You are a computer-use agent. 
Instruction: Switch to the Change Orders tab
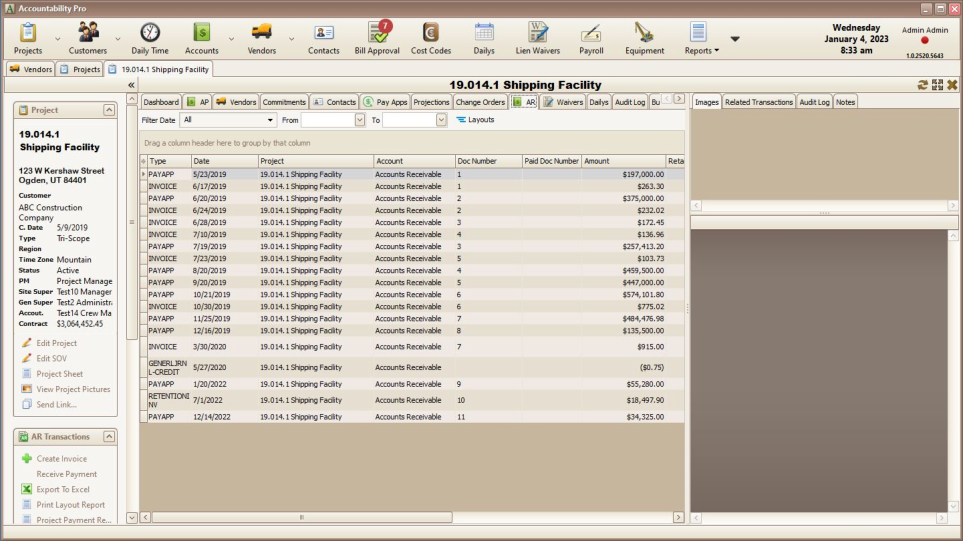click(480, 102)
